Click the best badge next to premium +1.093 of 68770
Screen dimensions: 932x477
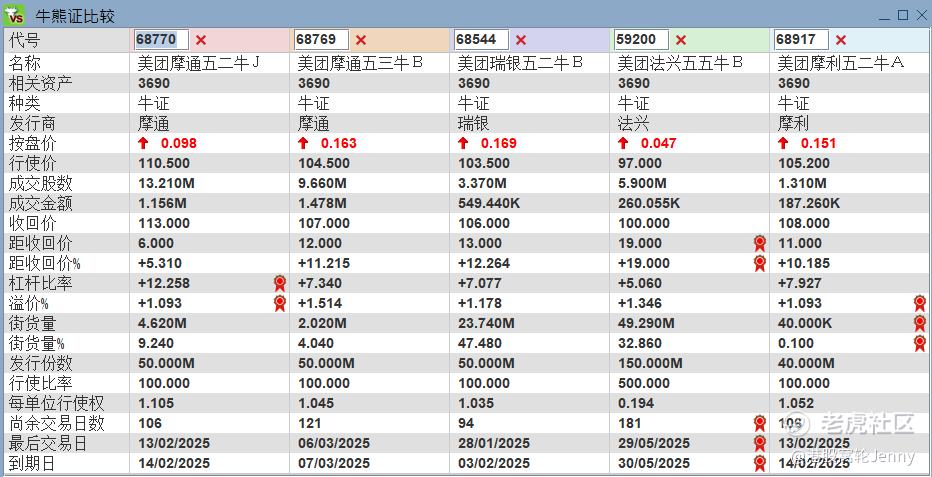[x=280, y=303]
